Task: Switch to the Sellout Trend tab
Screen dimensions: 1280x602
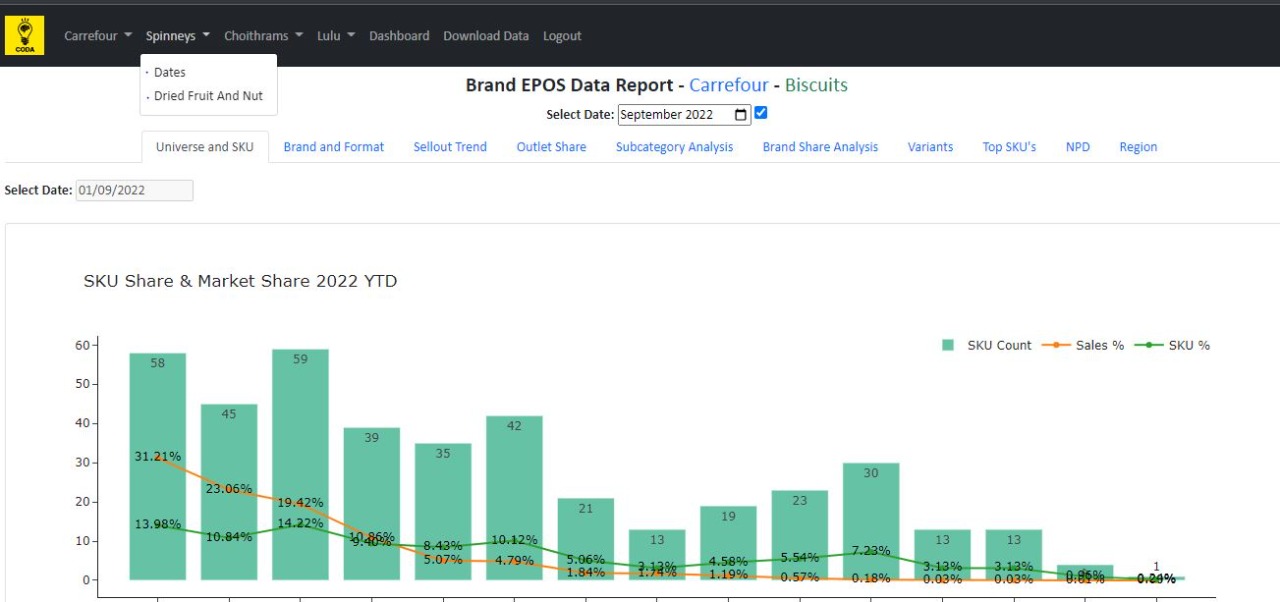Action: coord(450,147)
